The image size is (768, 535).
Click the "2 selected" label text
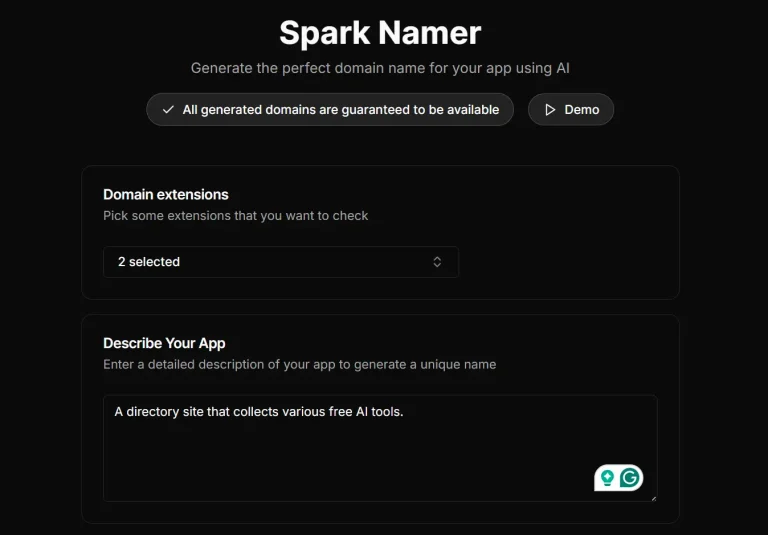[149, 262]
